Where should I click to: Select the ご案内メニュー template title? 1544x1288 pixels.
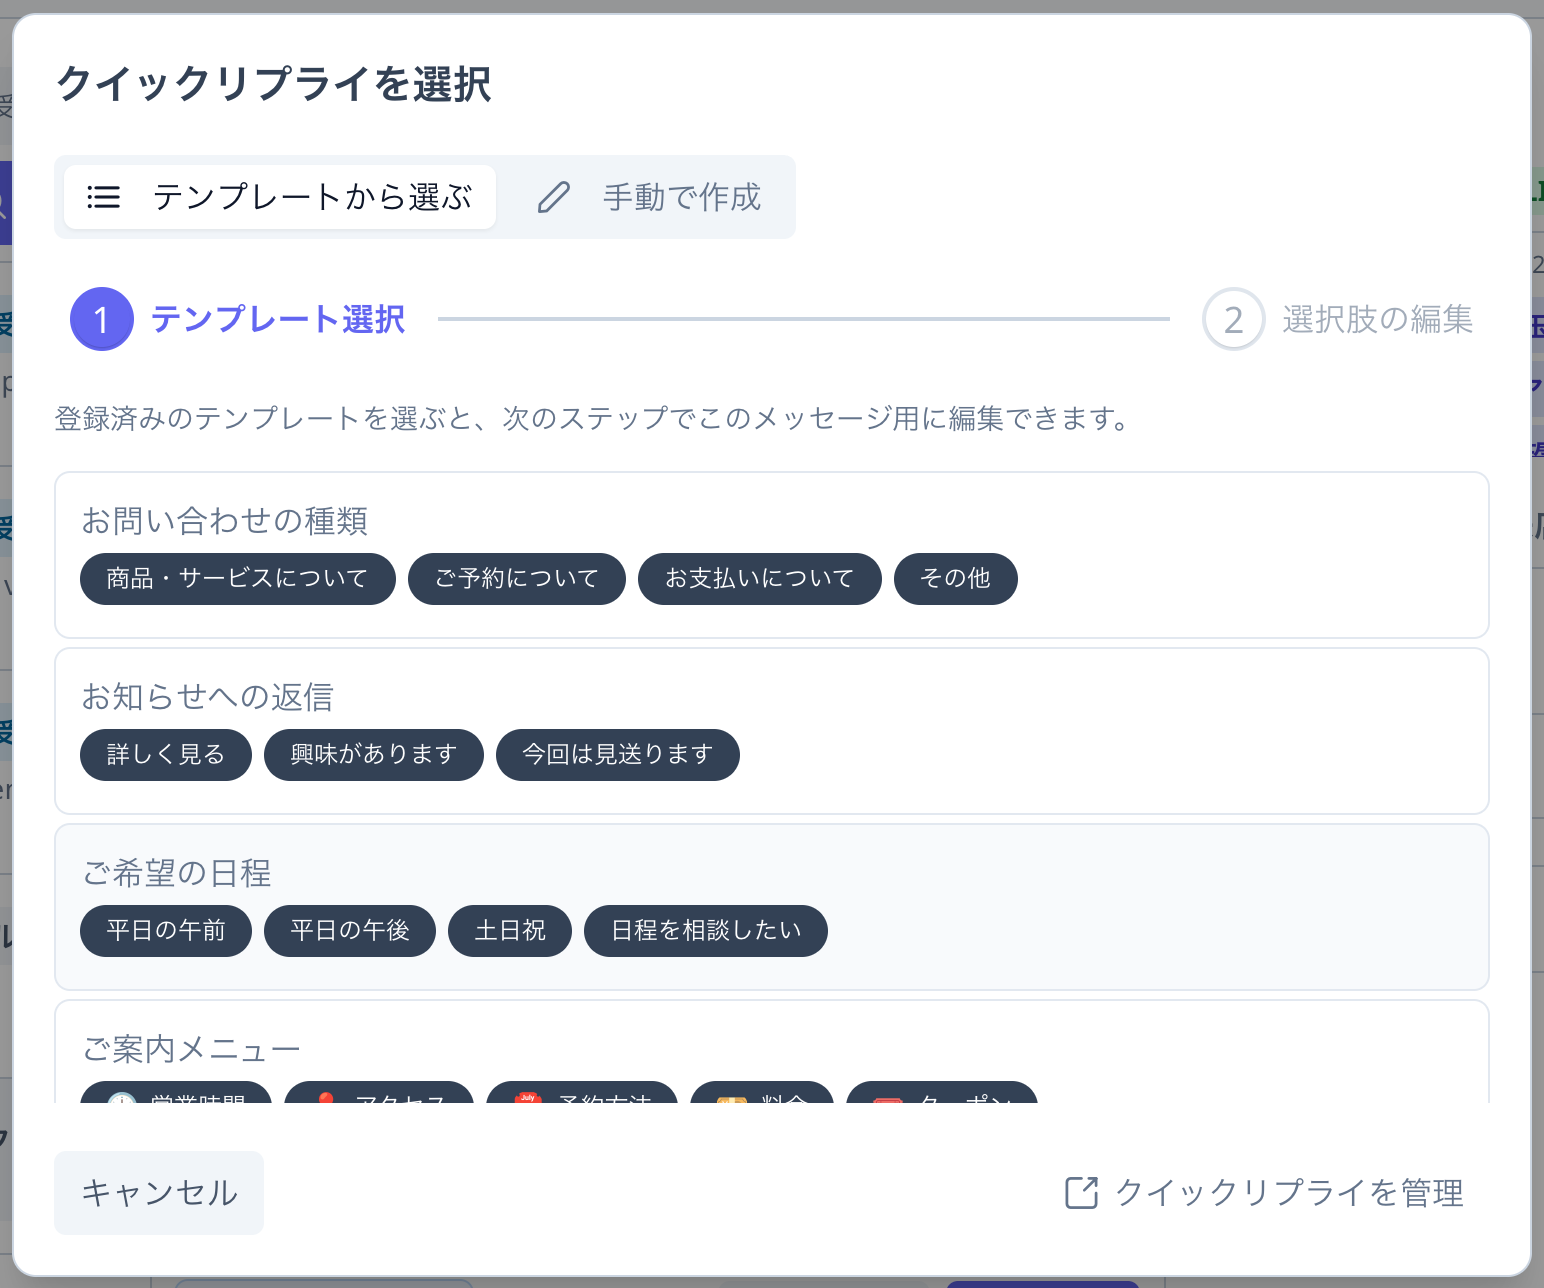coord(192,1049)
